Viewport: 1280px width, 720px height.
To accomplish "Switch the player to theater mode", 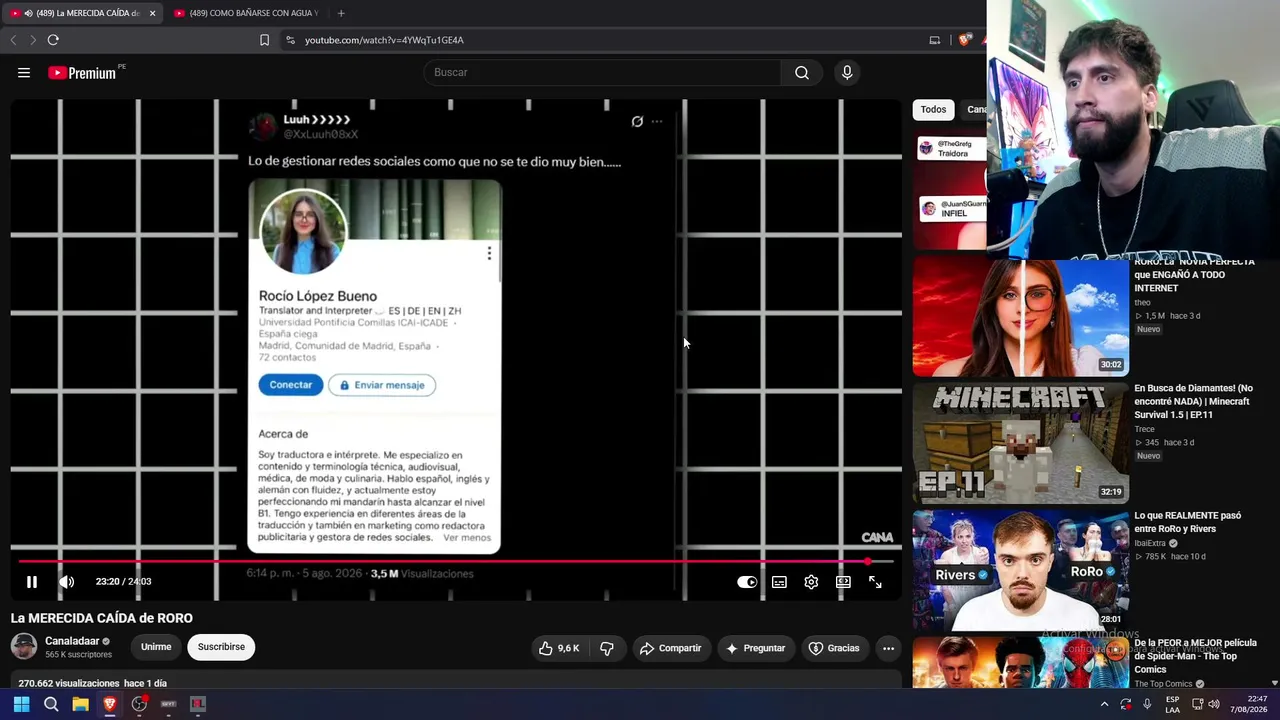I will [x=843, y=582].
